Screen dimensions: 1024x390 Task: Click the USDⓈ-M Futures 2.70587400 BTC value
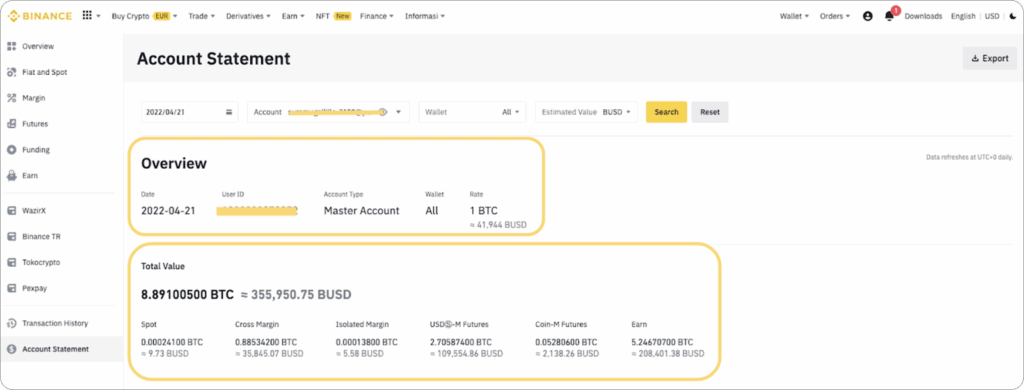click(x=461, y=342)
